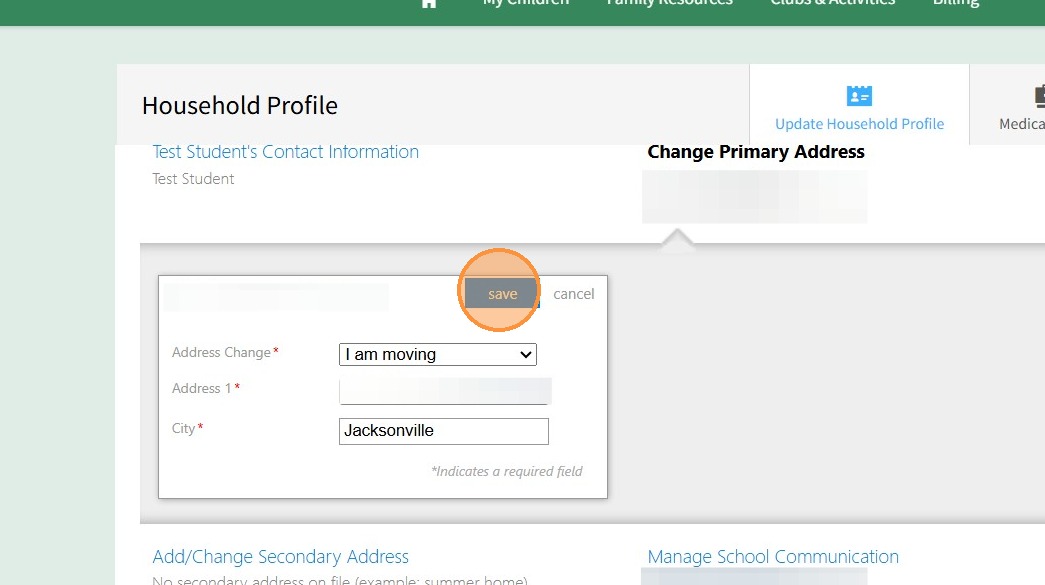Open the My Children menu

[526, 4]
